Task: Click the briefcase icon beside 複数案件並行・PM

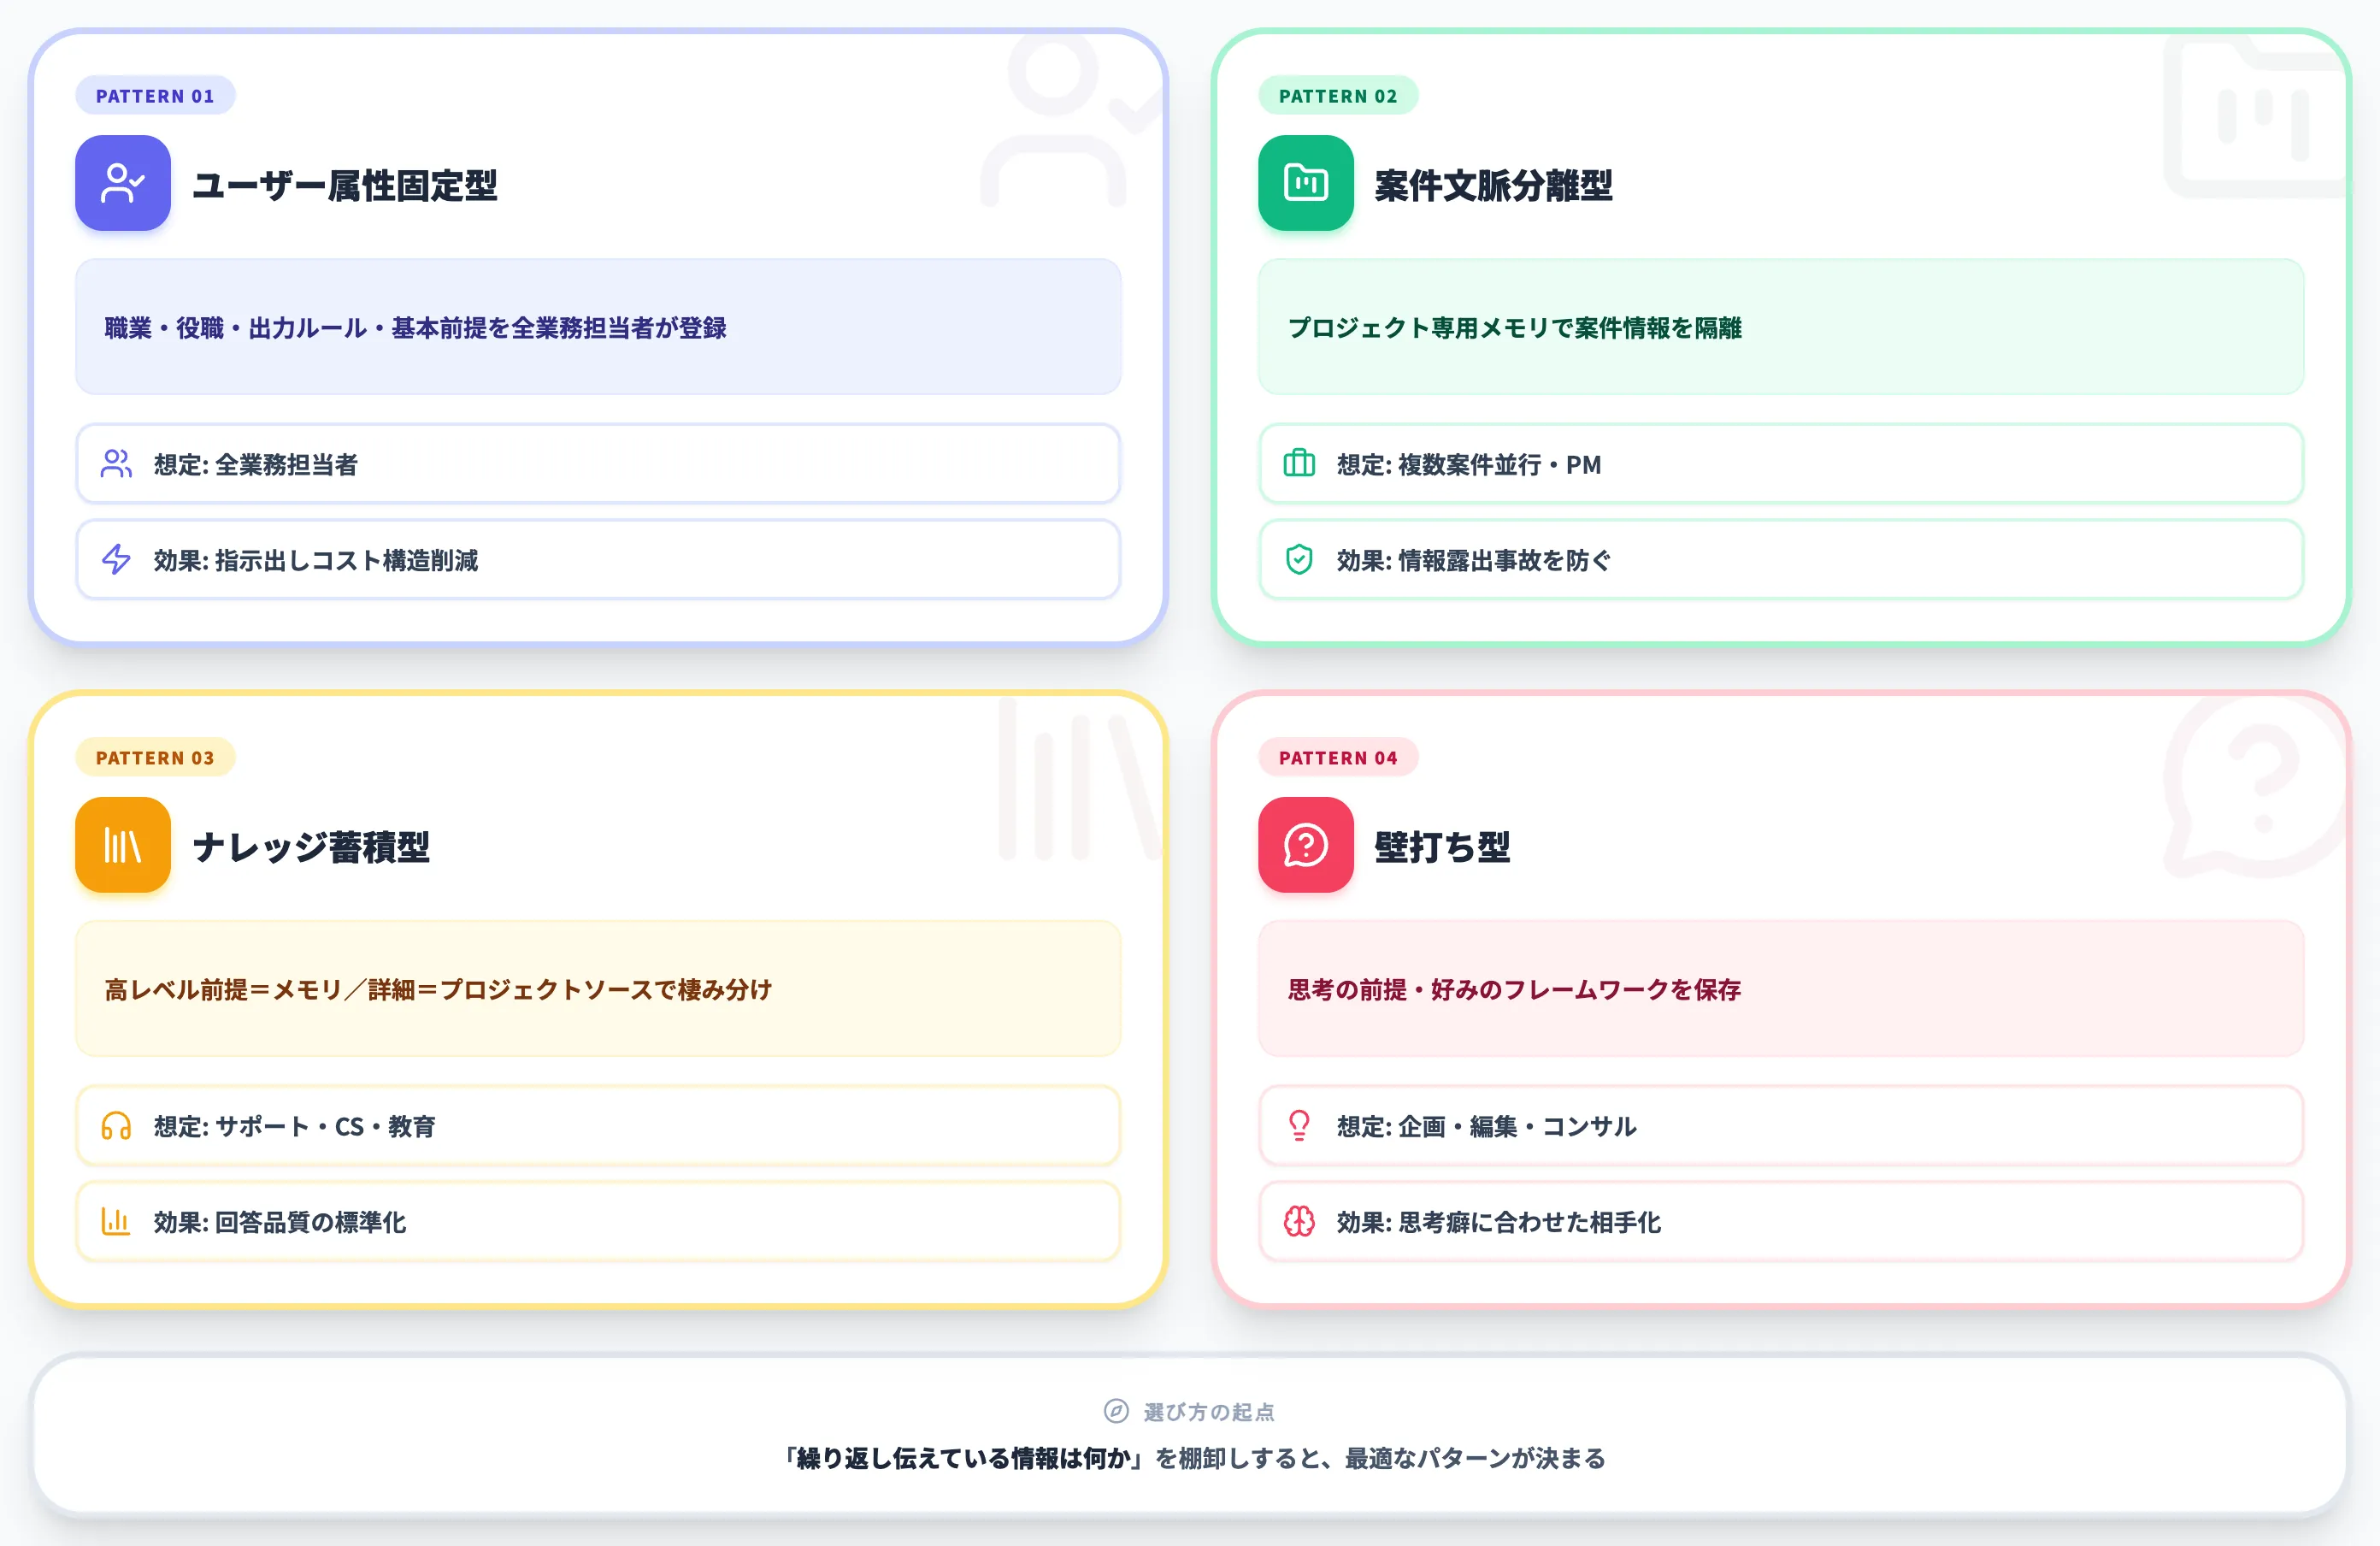Action: tap(1299, 464)
